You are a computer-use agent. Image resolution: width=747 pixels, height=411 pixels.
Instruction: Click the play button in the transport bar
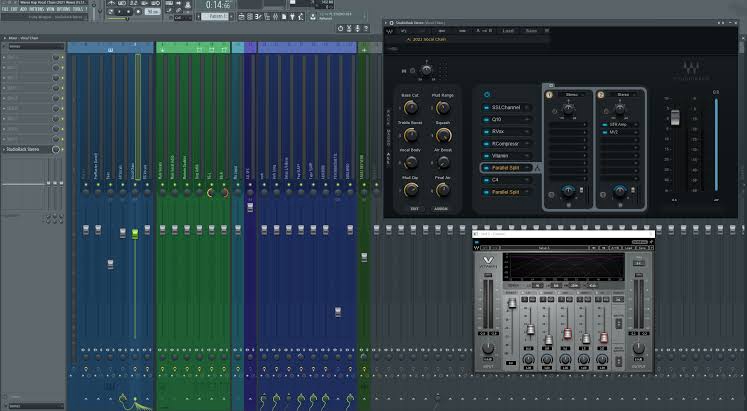(120, 11)
